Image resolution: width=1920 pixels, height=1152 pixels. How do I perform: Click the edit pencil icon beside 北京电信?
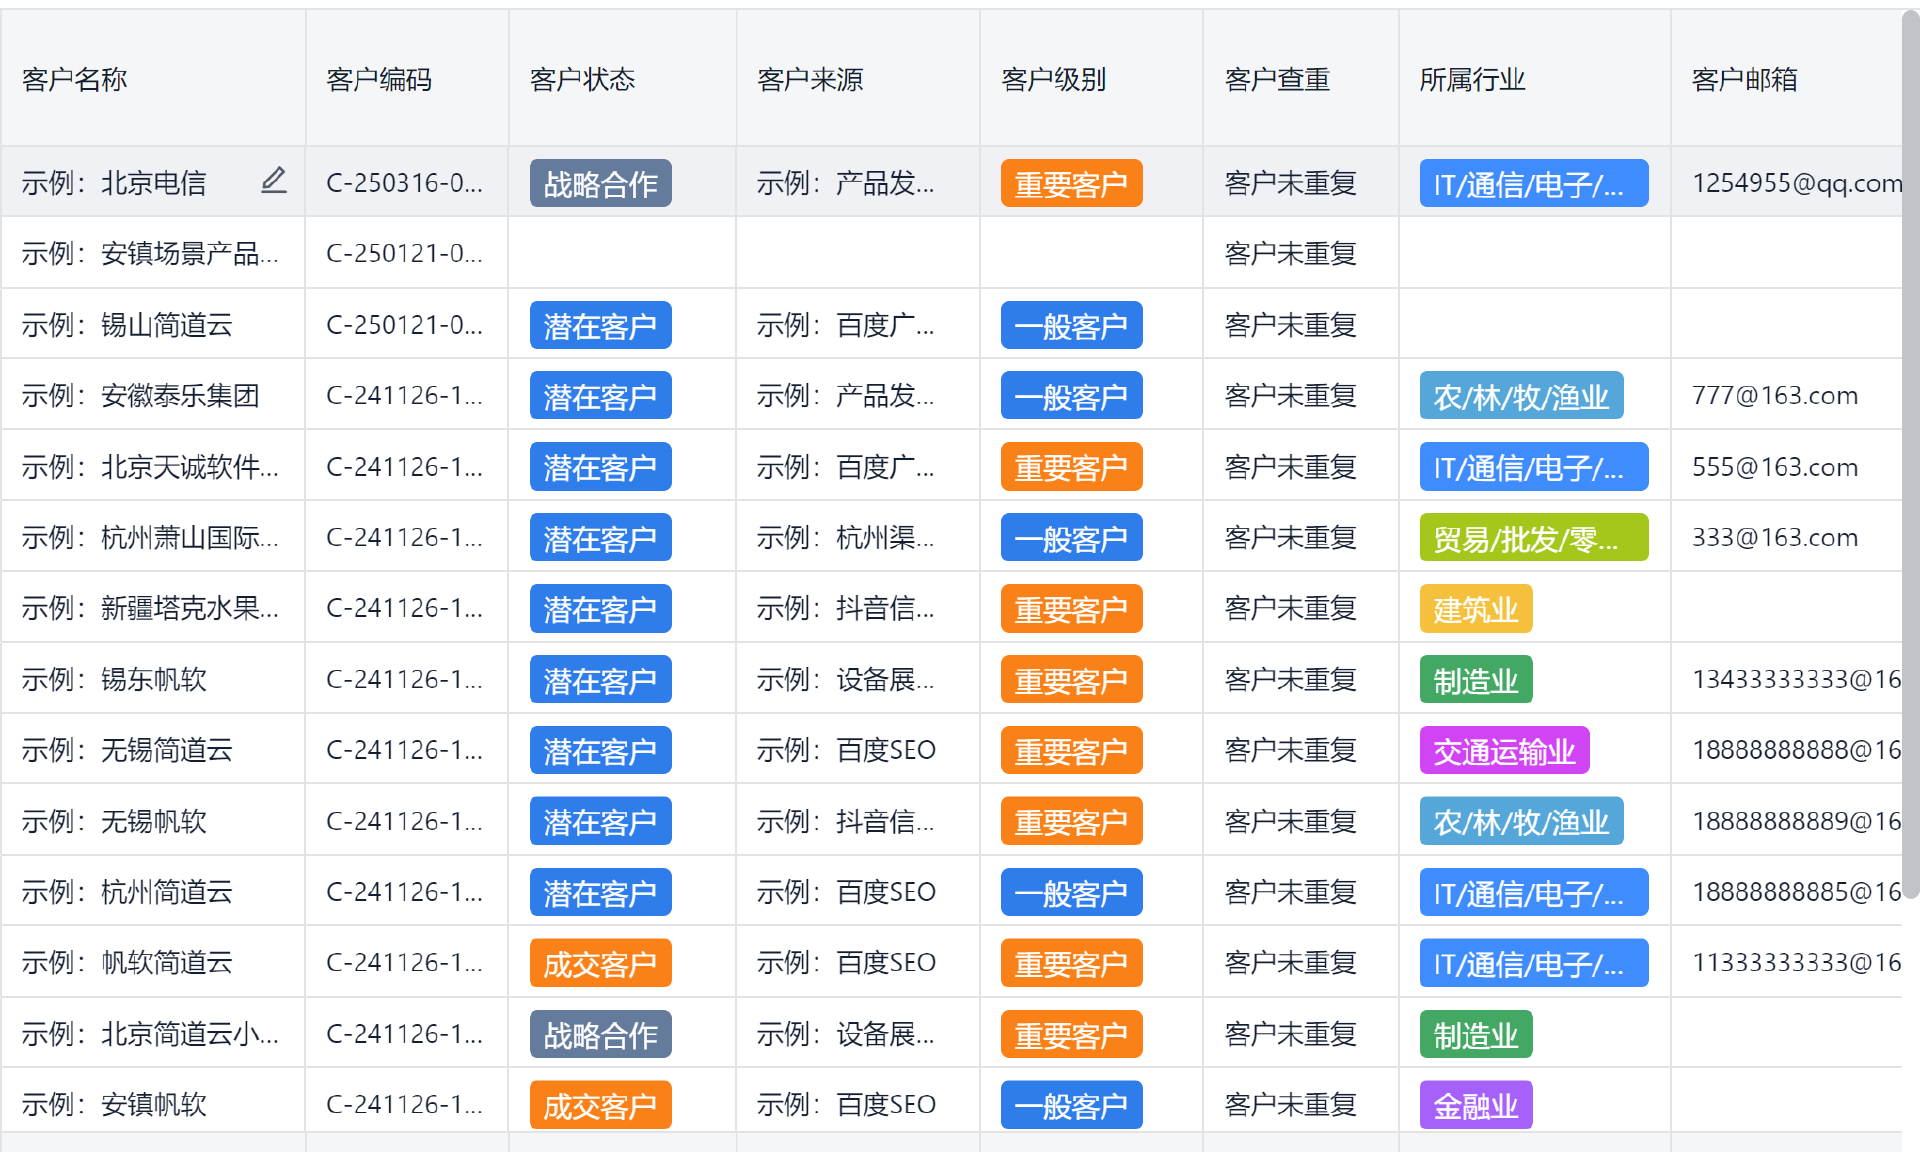pyautogui.click(x=273, y=180)
